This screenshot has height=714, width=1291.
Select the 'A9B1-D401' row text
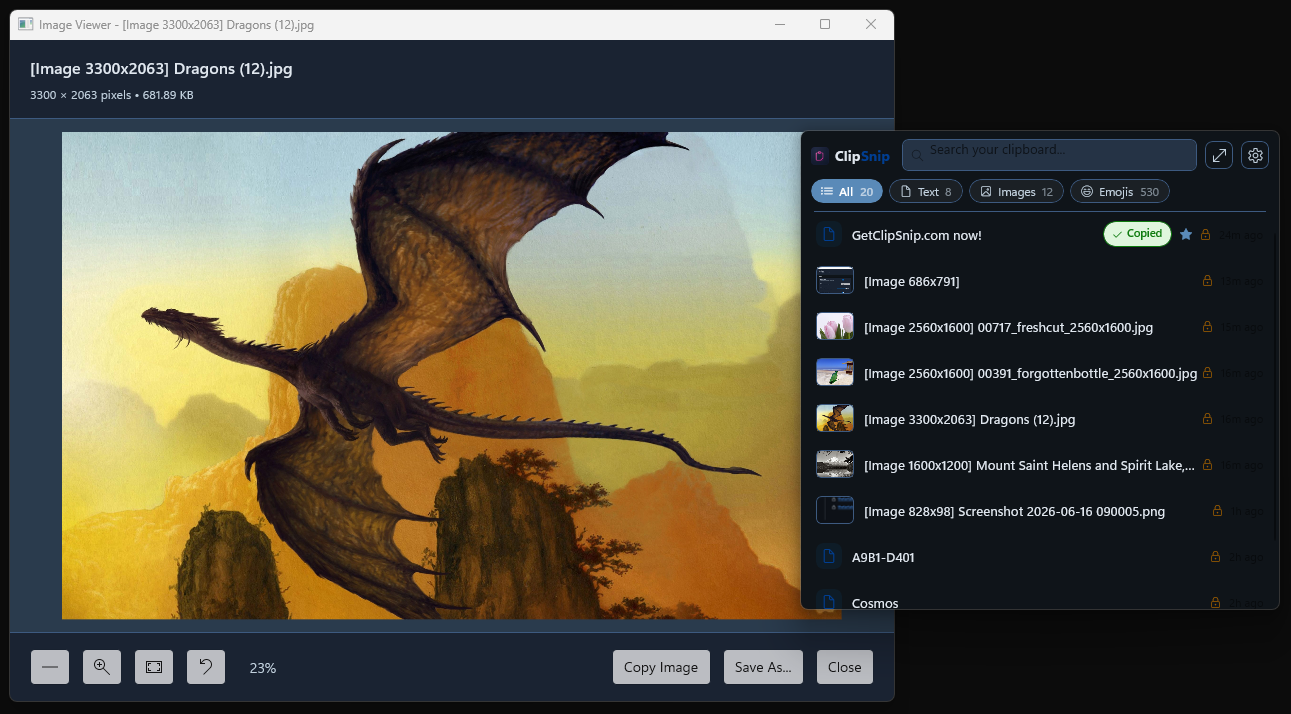(x=883, y=557)
